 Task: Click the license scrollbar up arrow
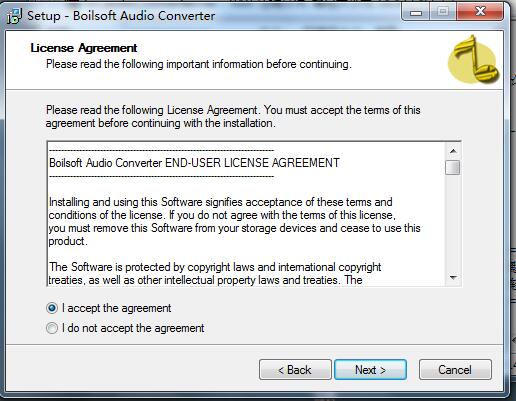pos(453,151)
